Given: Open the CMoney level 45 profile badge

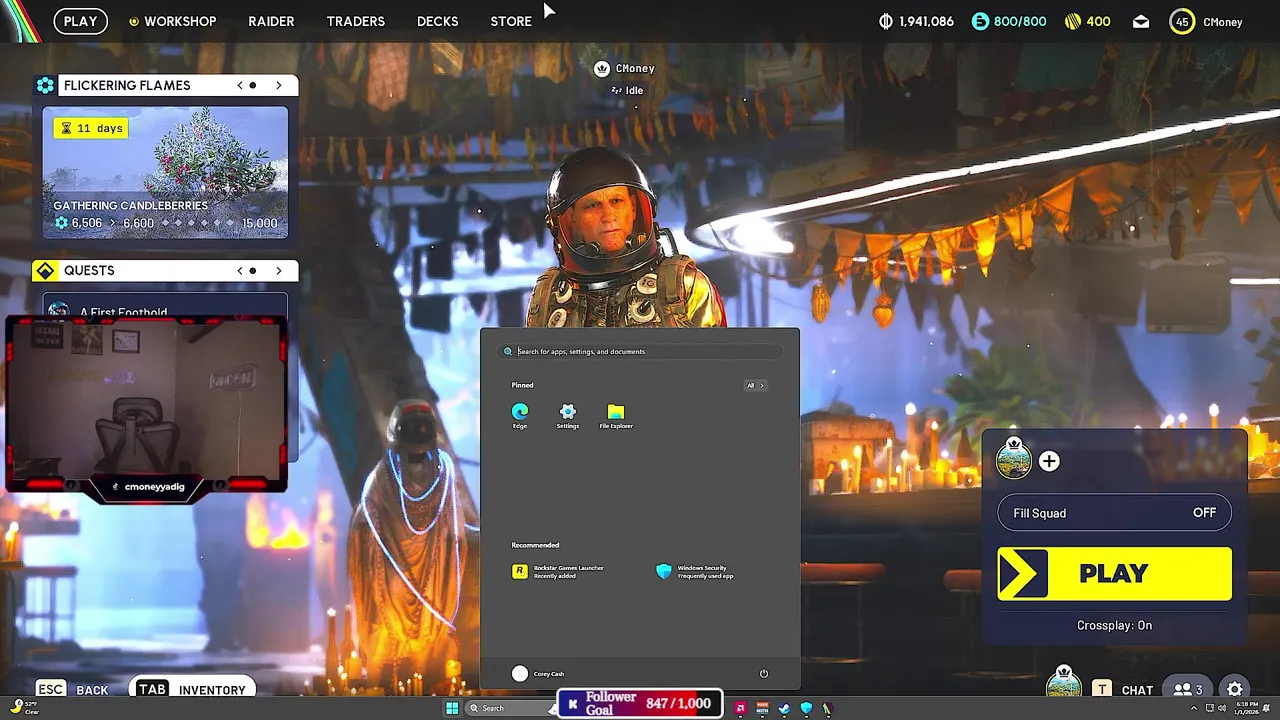Looking at the screenshot, I should [x=1183, y=21].
